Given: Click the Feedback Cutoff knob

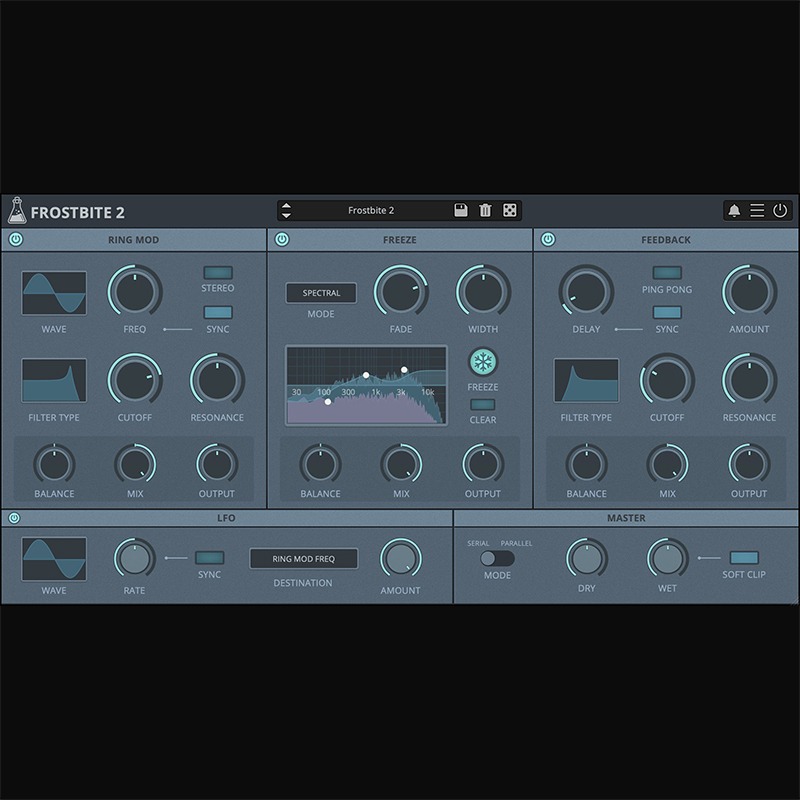Looking at the screenshot, I should click(x=667, y=380).
